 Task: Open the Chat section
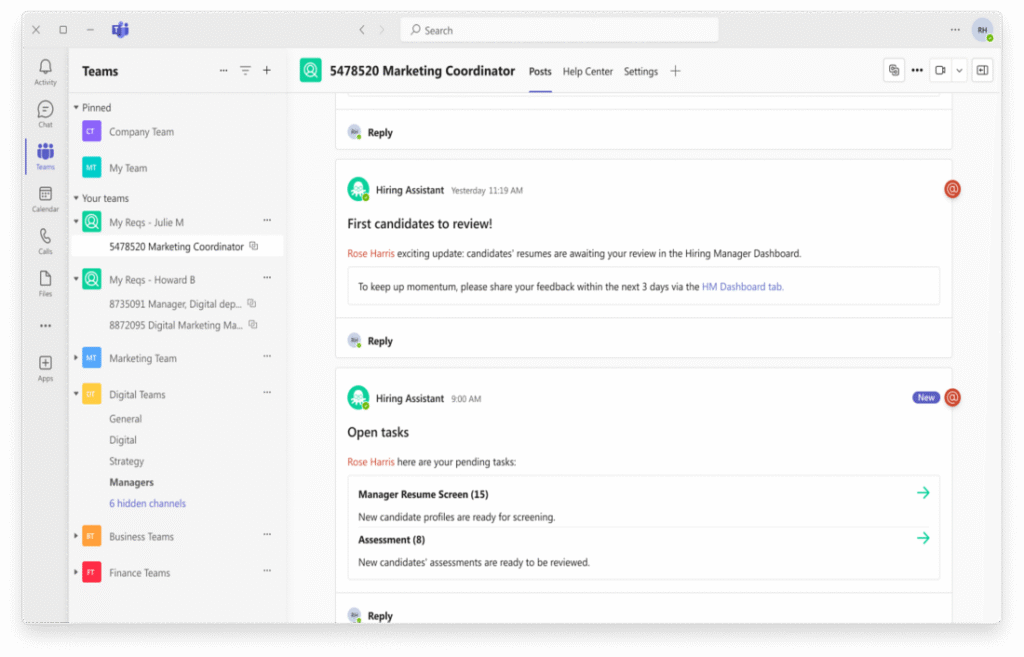tap(45, 114)
